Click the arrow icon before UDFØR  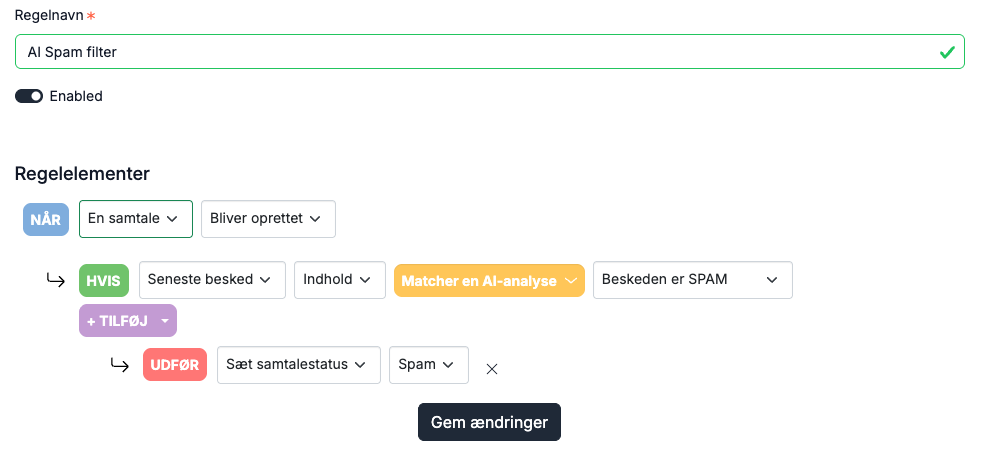[120, 365]
